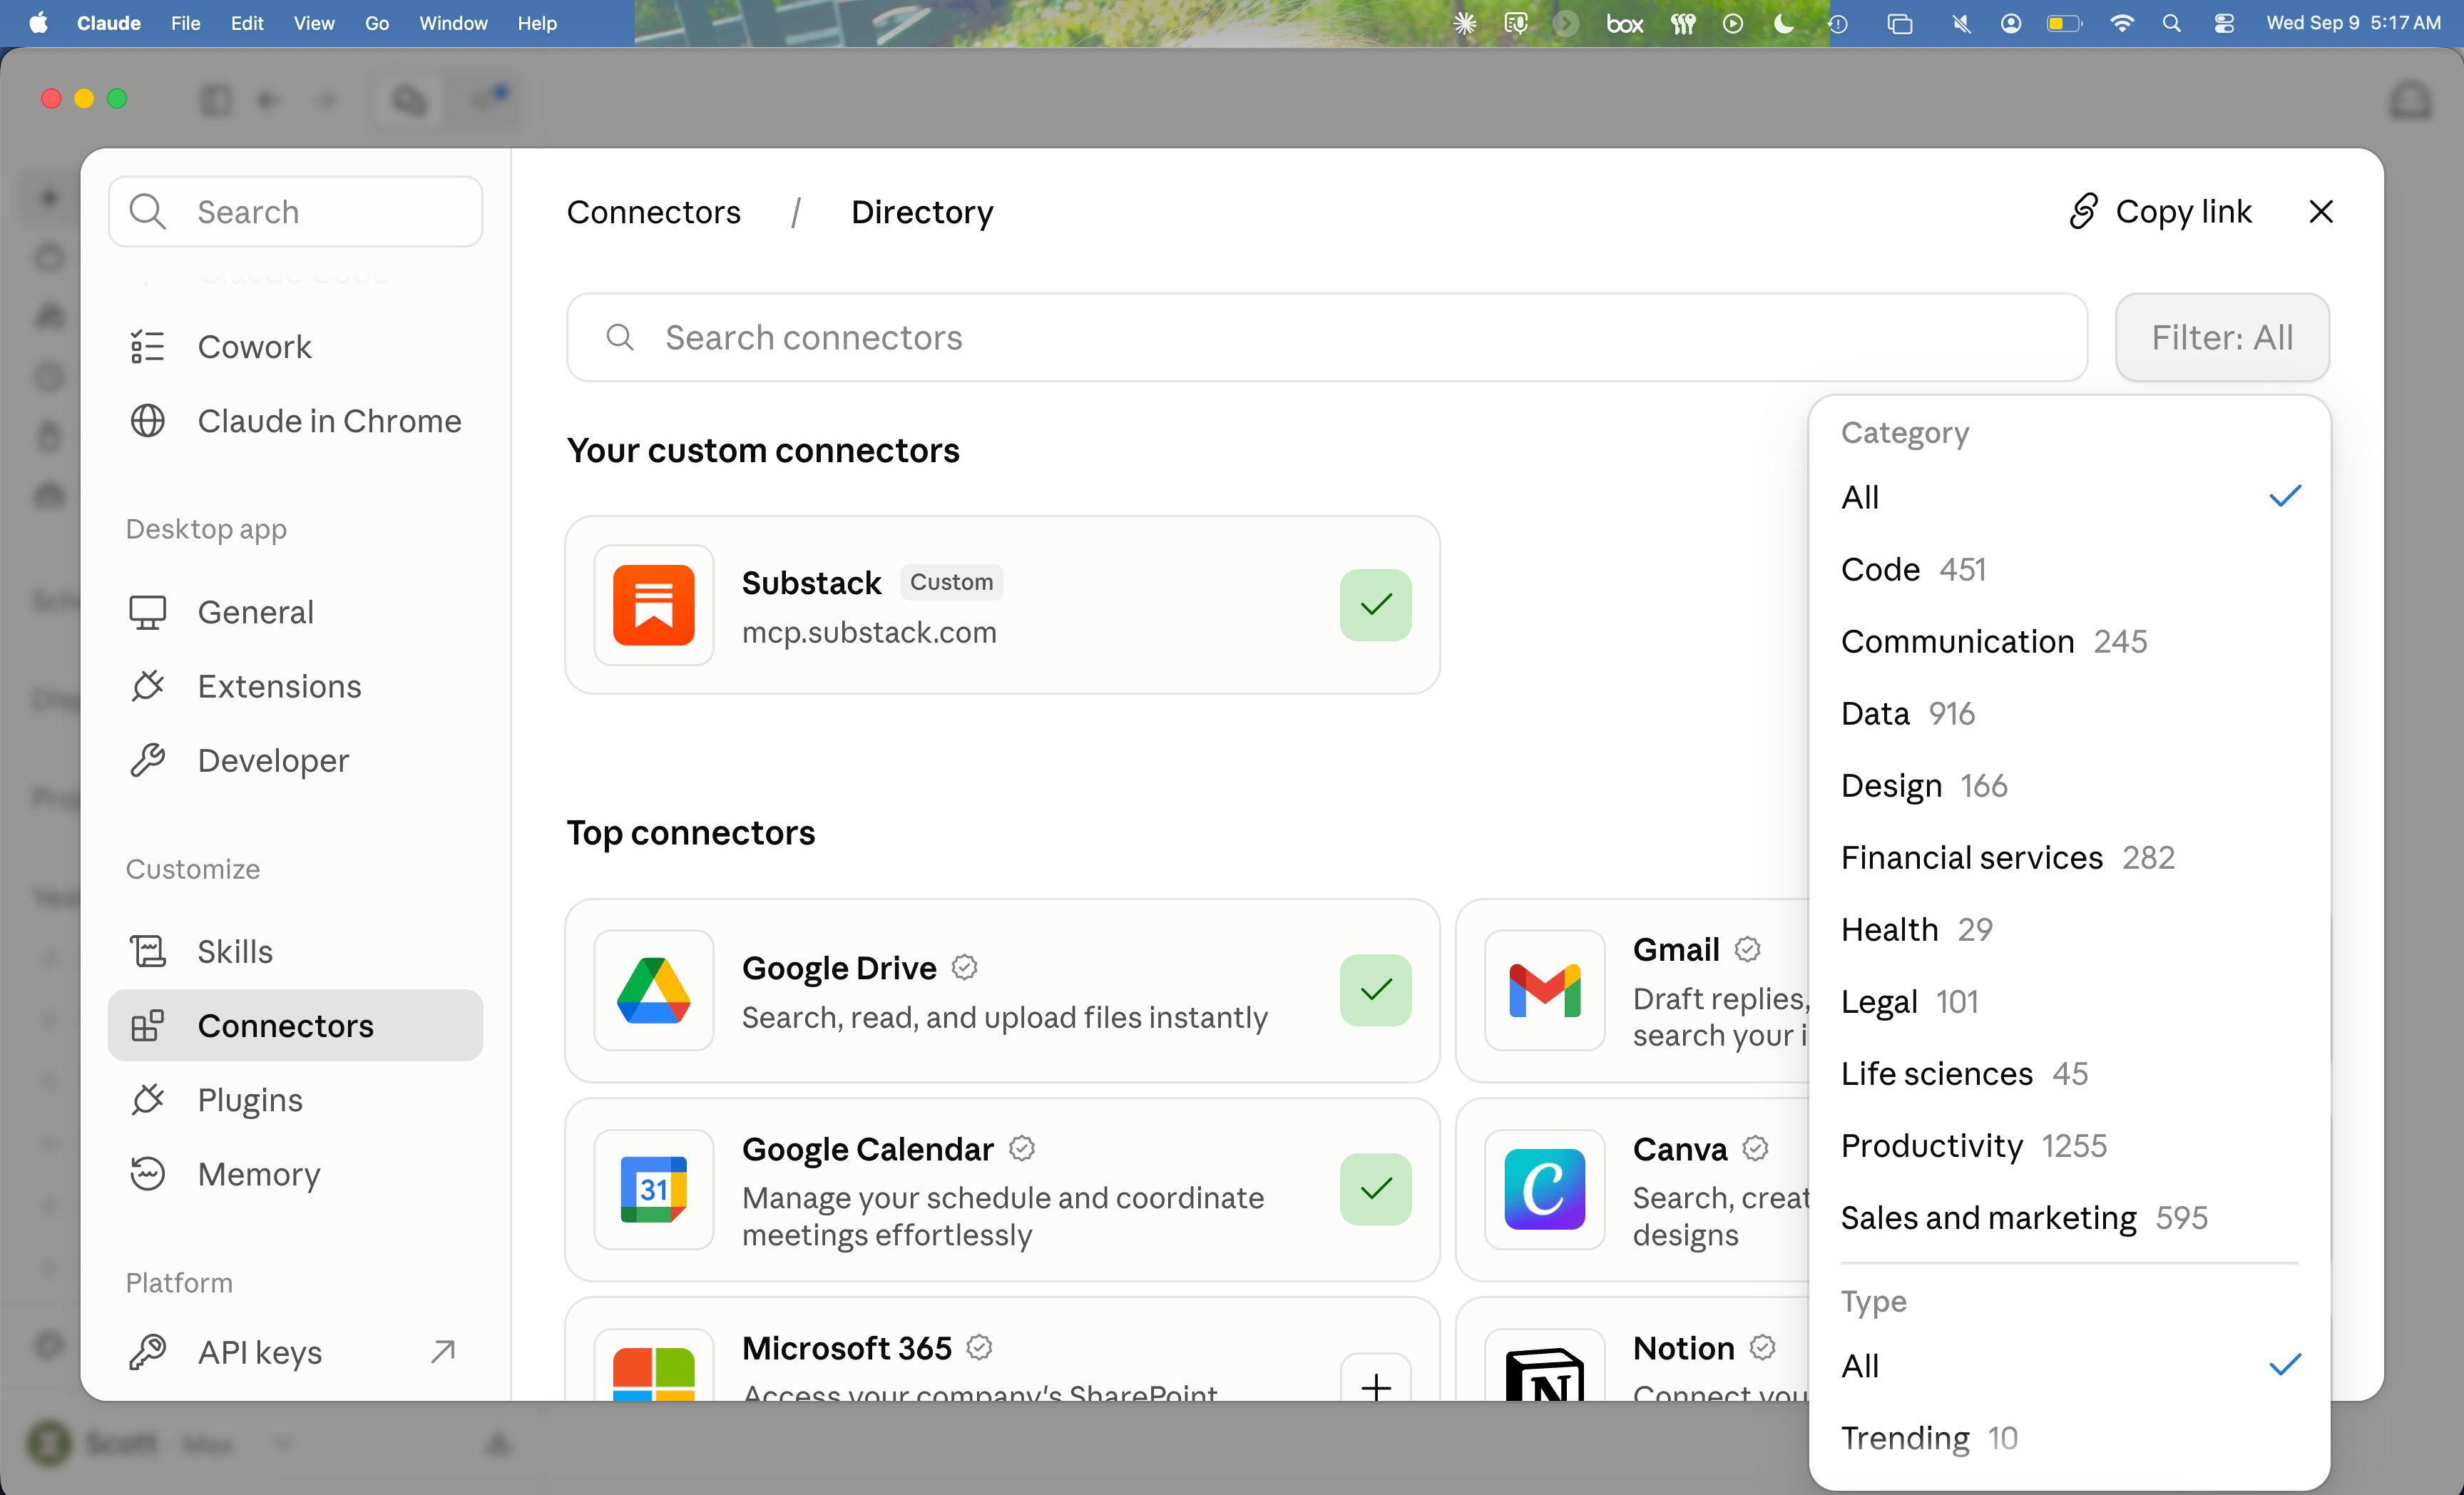Open the View menu
Viewport: 2464px width, 1495px height.
coord(314,23)
